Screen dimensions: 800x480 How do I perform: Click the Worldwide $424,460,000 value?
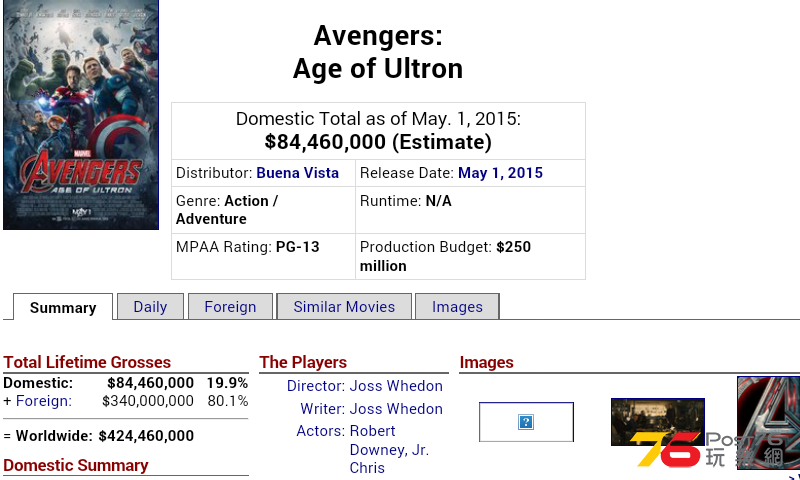(146, 436)
